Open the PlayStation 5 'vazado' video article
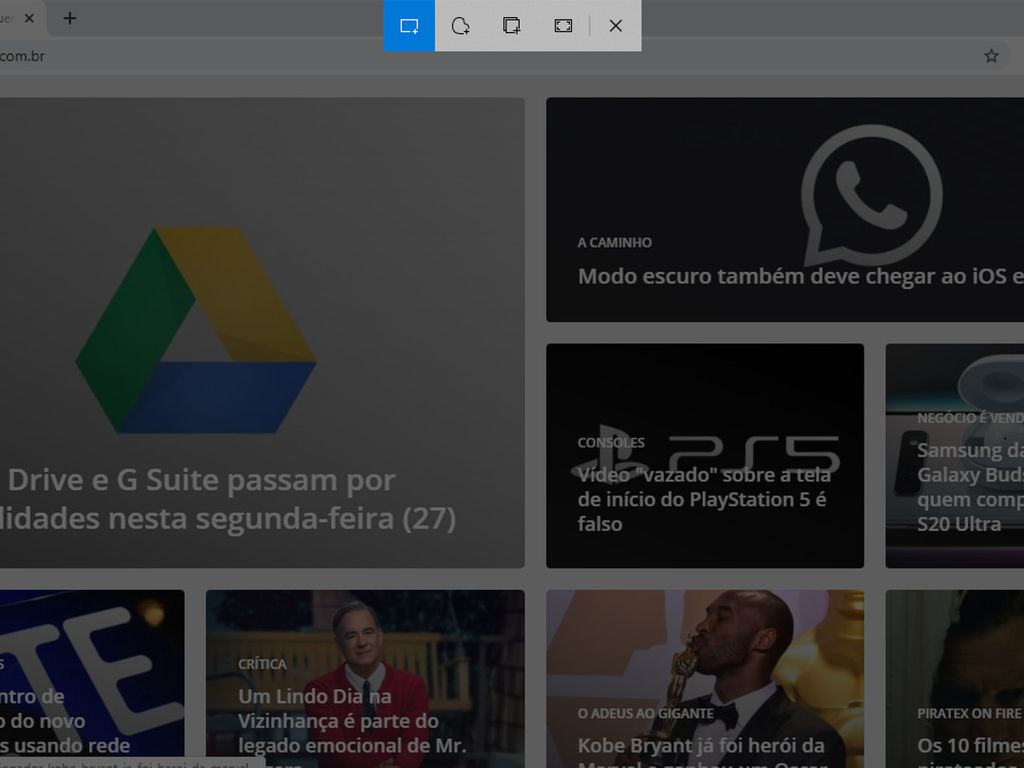 coord(705,456)
